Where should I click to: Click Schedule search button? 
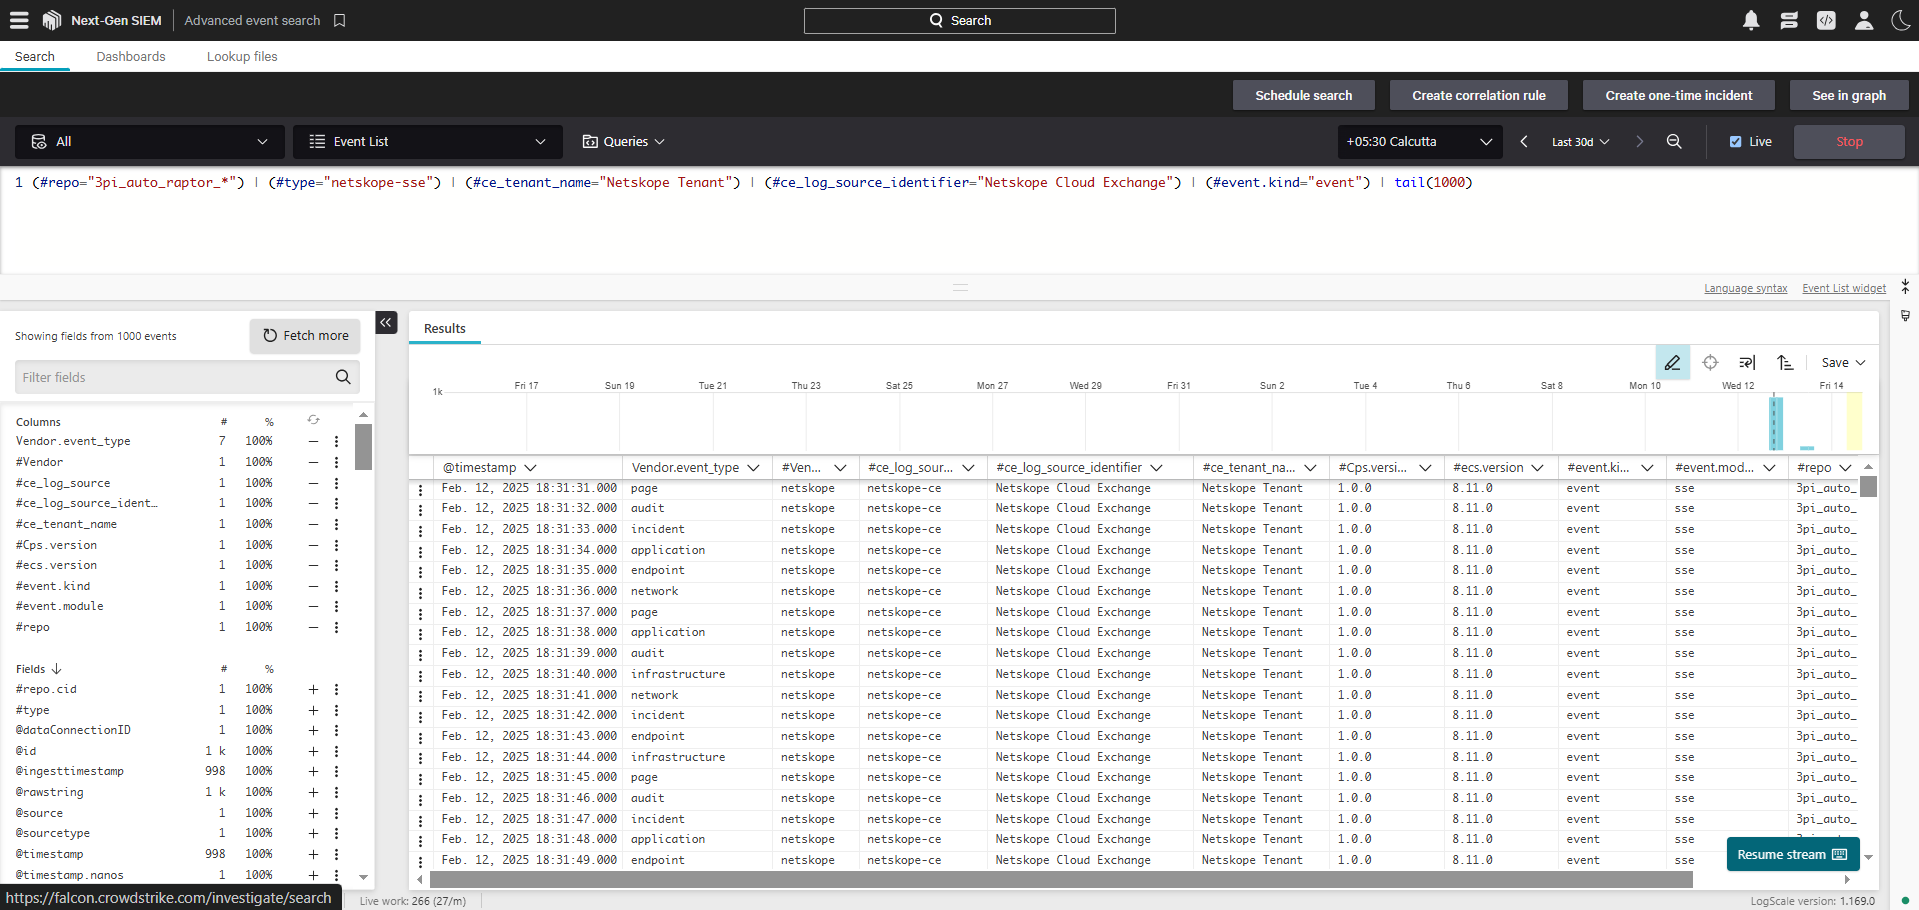(1304, 96)
